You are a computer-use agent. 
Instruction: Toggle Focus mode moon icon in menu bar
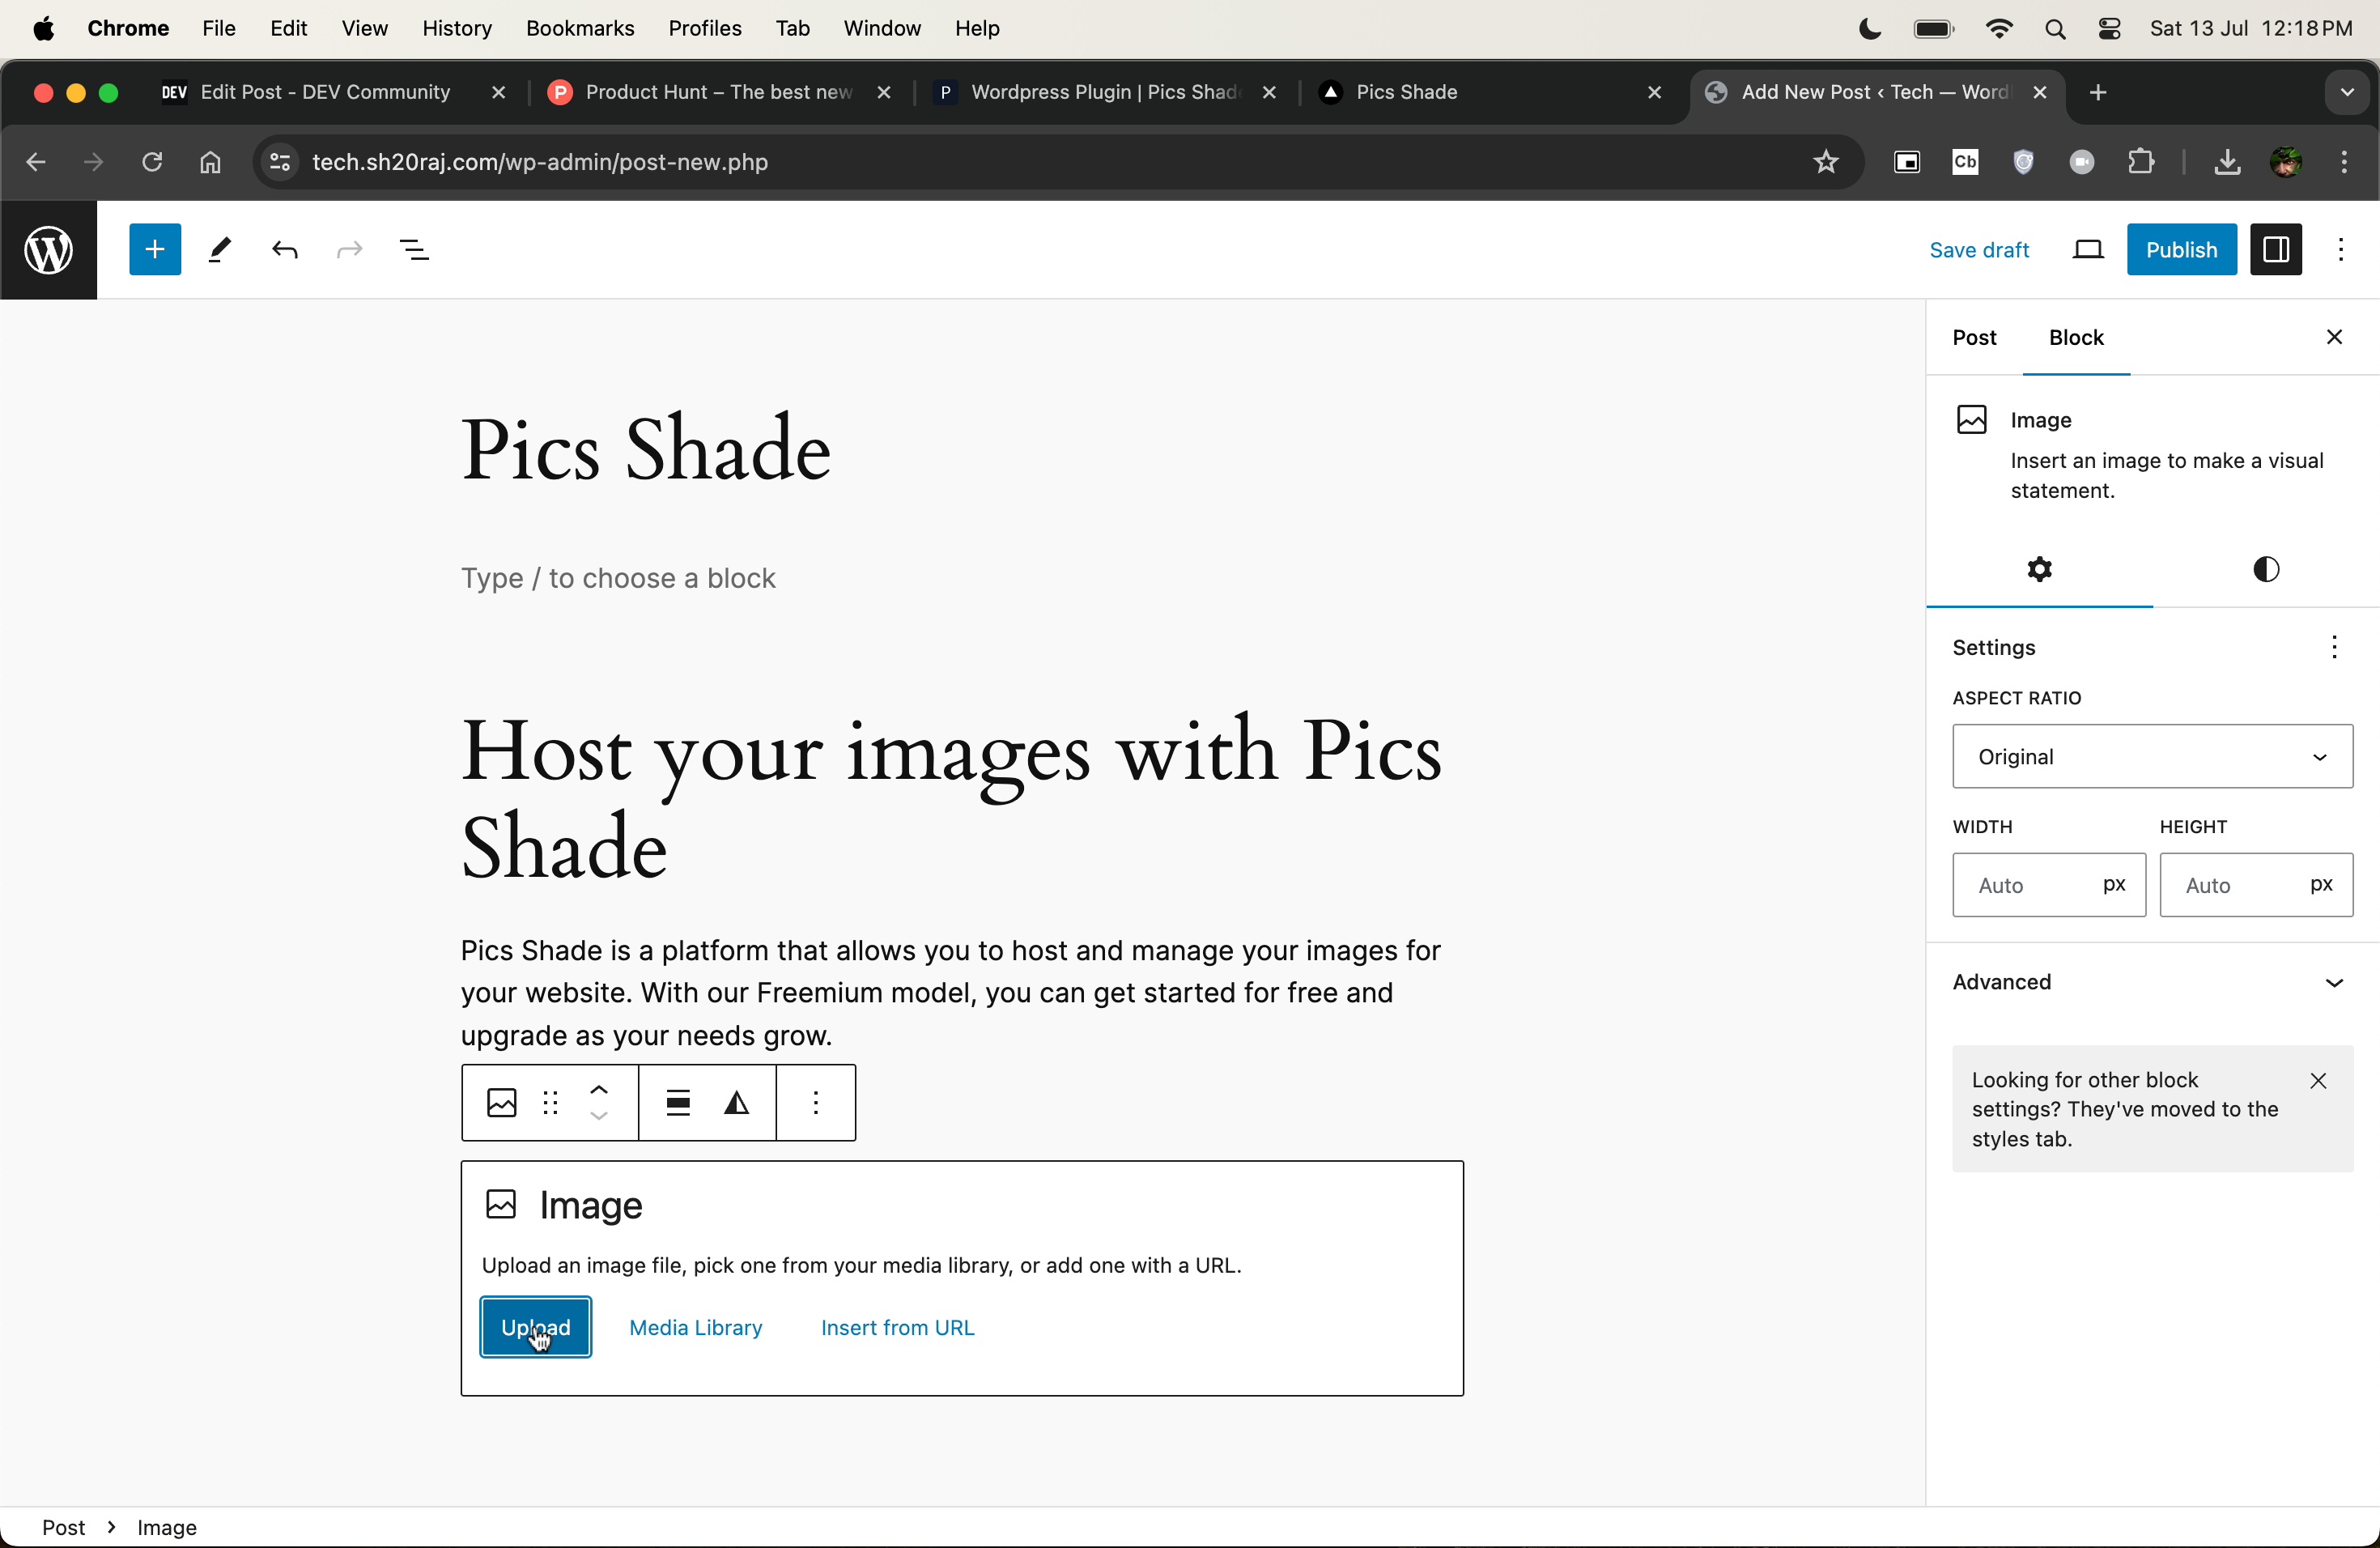1869,28
